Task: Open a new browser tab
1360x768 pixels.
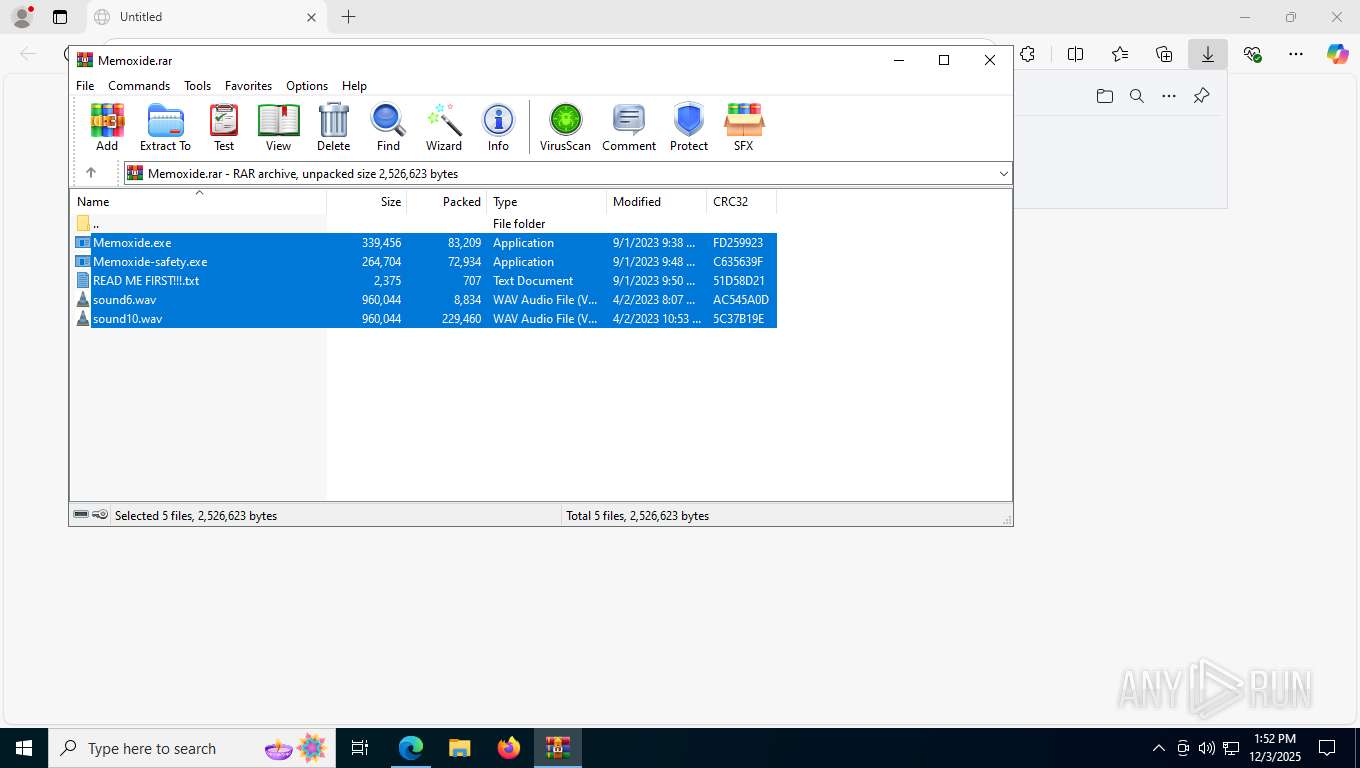Action: [348, 17]
